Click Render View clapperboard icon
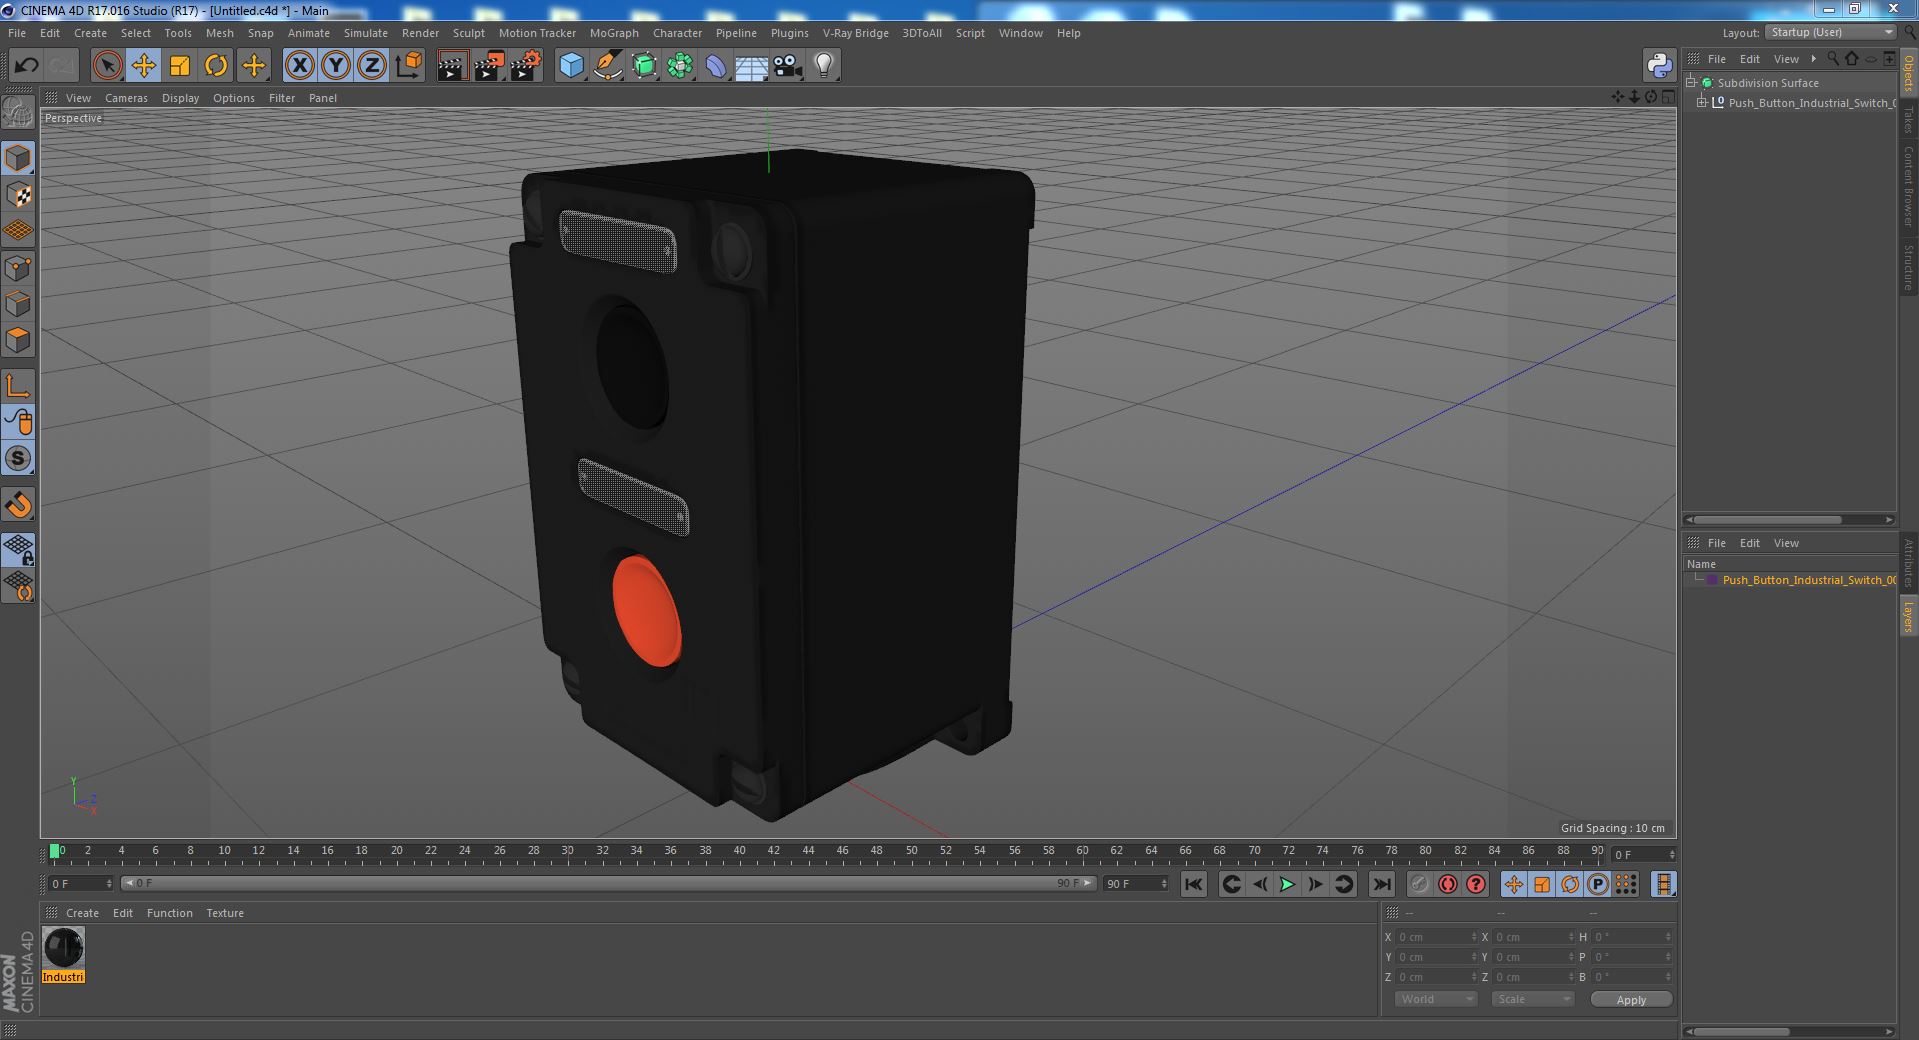1919x1040 pixels. pyautogui.click(x=452, y=66)
